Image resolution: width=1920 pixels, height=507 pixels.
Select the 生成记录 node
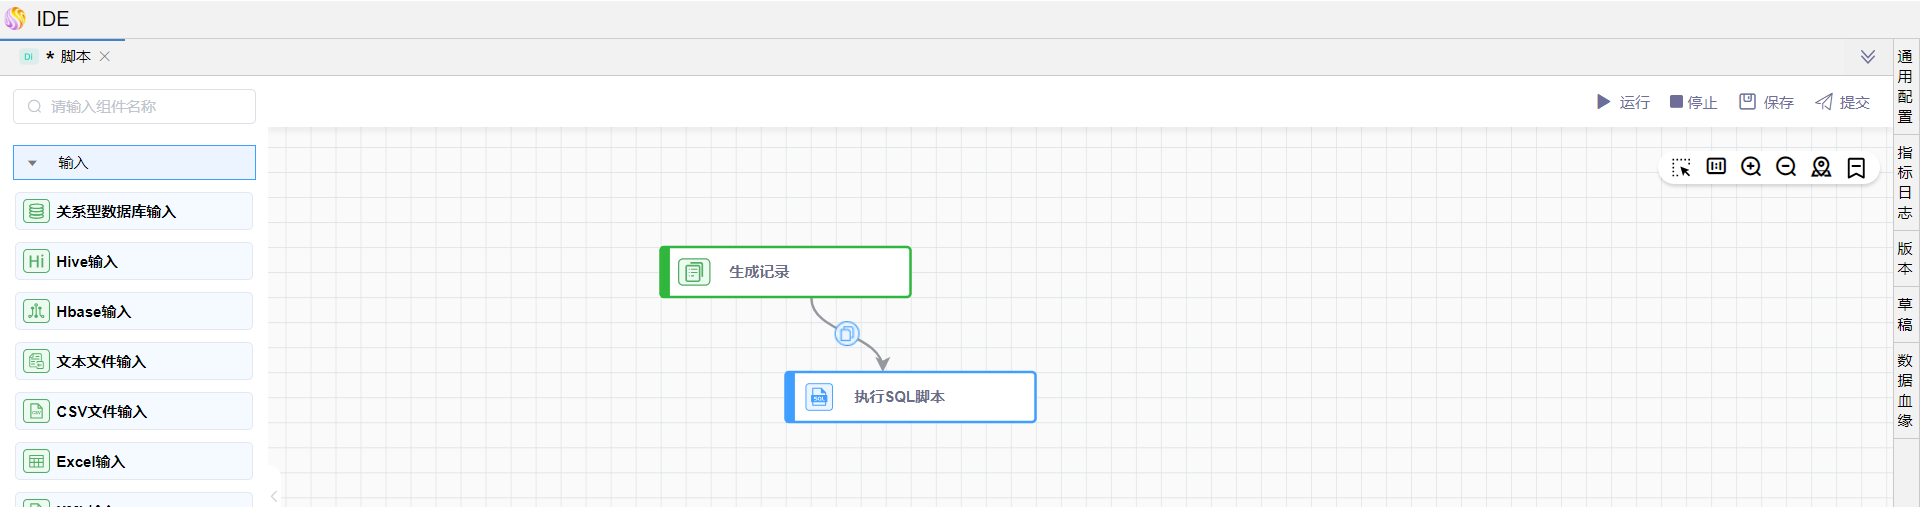click(785, 272)
